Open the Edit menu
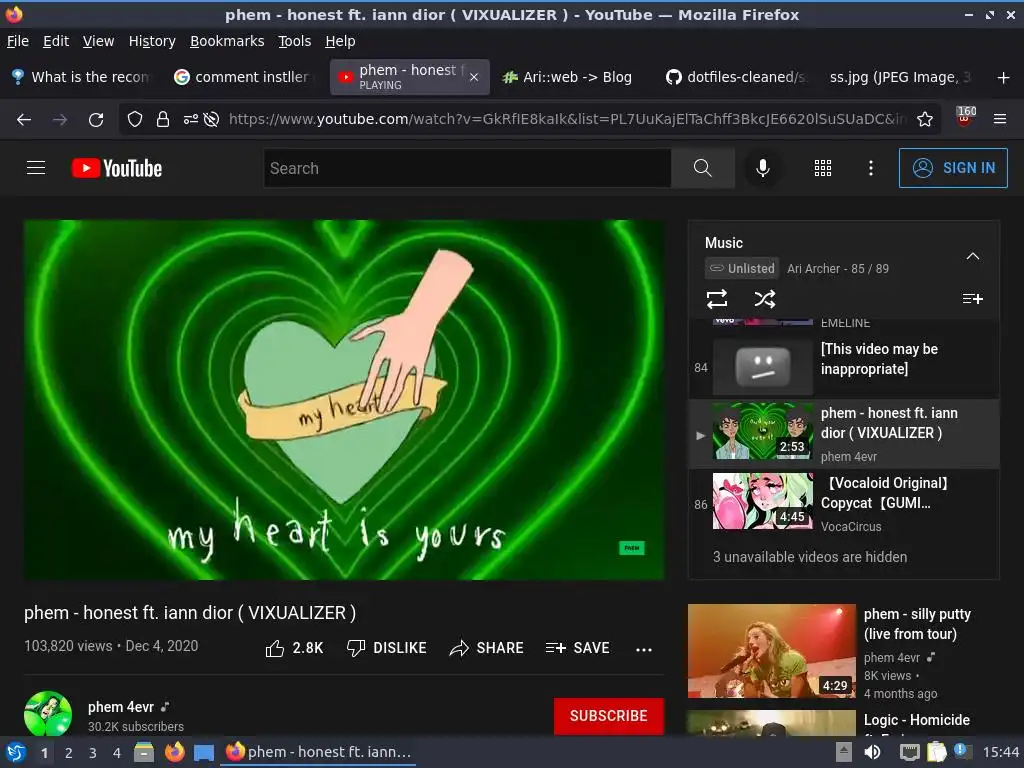Viewport: 1024px width, 768px height. 56,41
